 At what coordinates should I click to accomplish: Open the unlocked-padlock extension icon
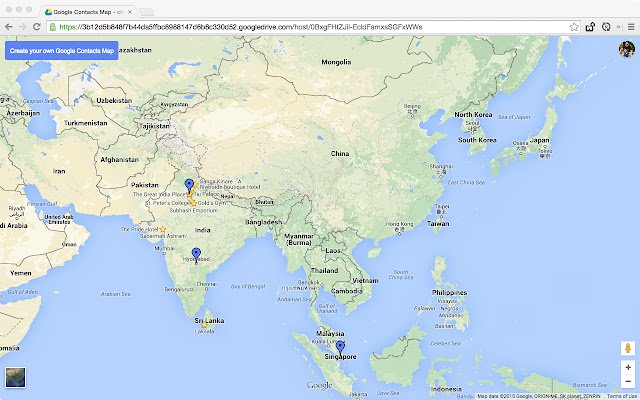(590, 27)
